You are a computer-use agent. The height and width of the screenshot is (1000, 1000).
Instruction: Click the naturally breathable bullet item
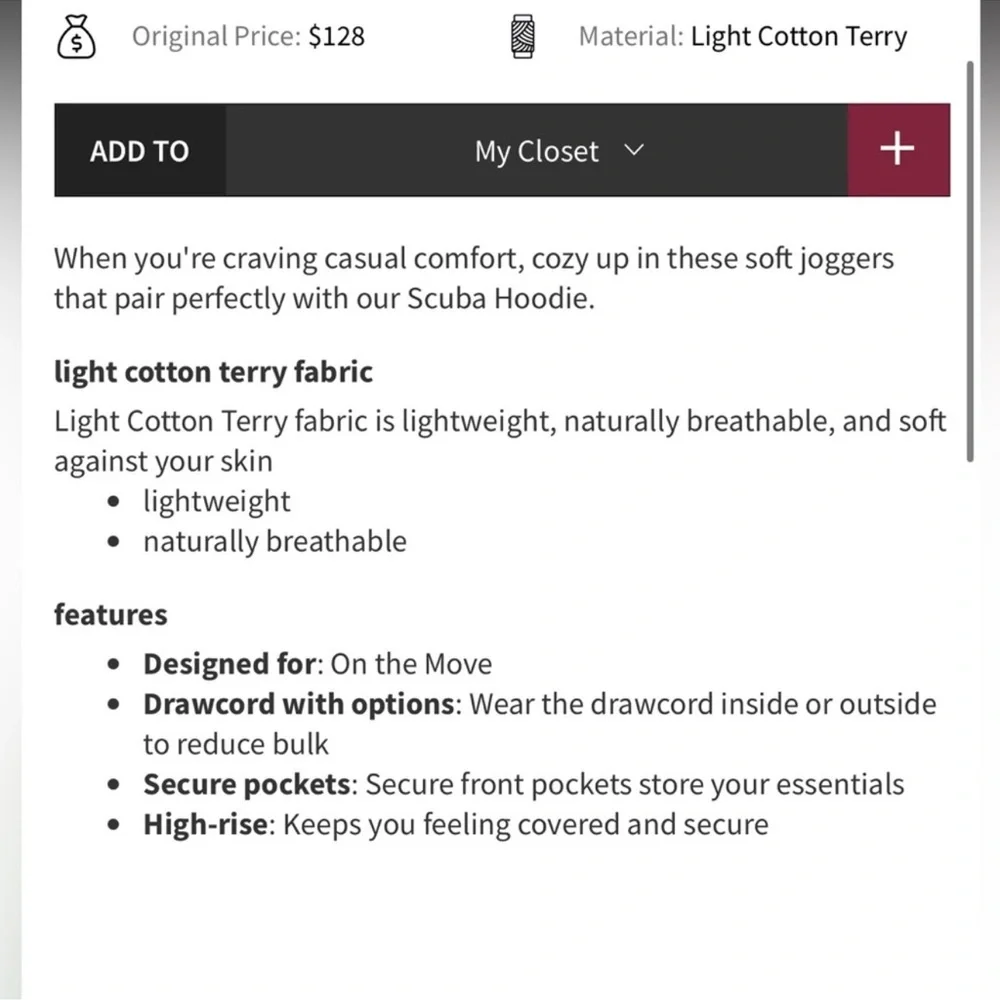coord(274,541)
